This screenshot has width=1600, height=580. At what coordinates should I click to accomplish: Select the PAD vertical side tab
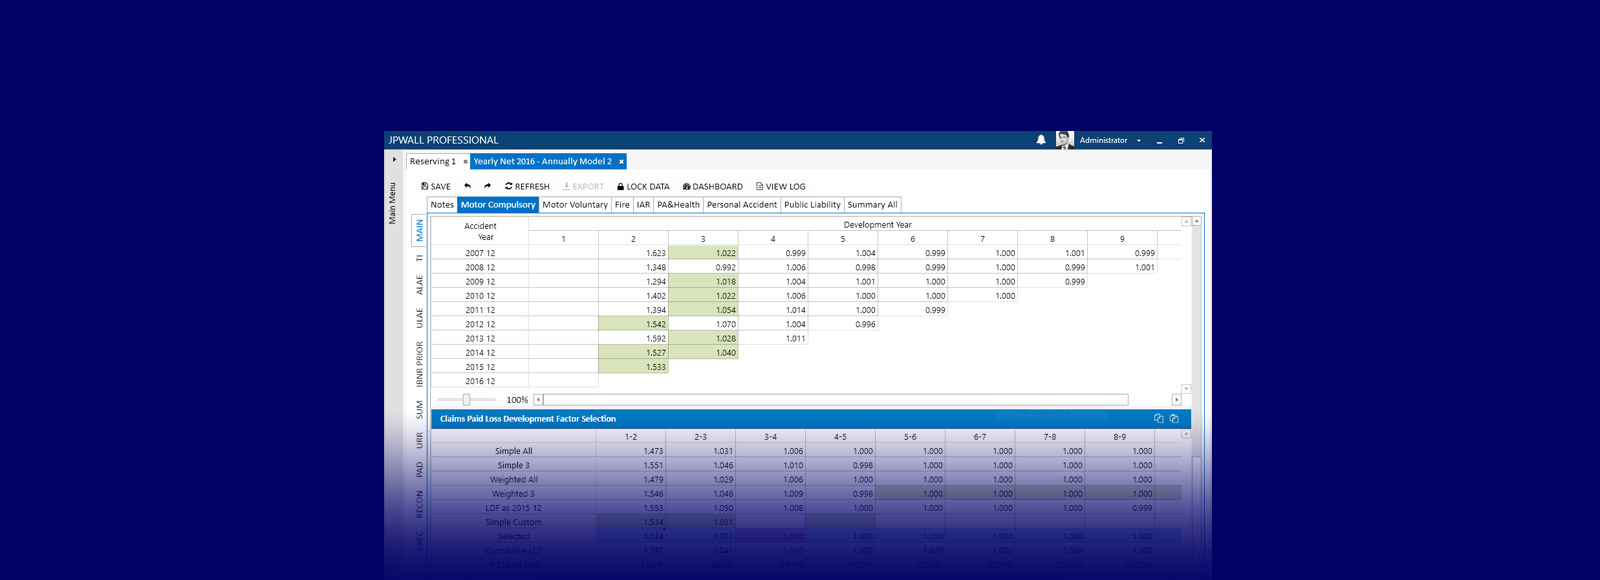(420, 469)
